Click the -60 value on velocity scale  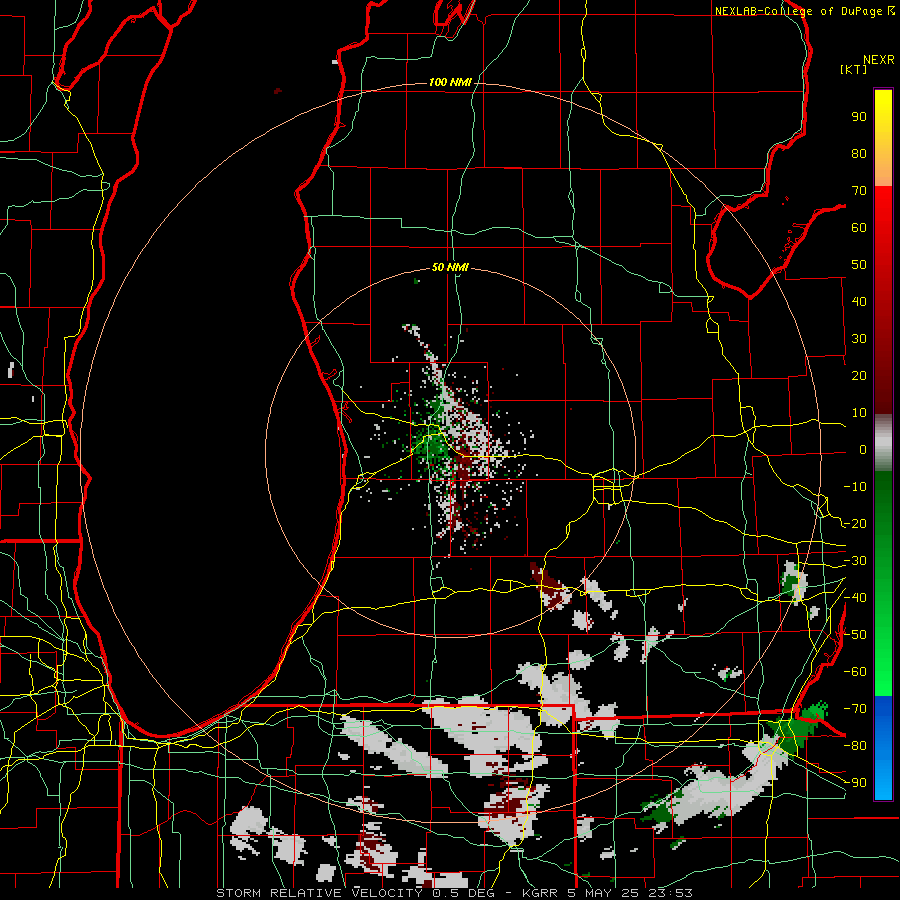coord(855,672)
